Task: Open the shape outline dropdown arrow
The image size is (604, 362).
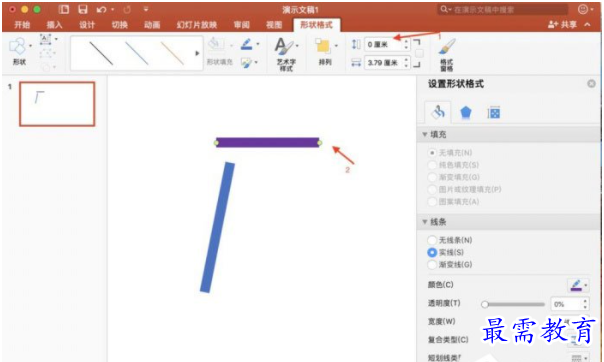Action: click(258, 44)
